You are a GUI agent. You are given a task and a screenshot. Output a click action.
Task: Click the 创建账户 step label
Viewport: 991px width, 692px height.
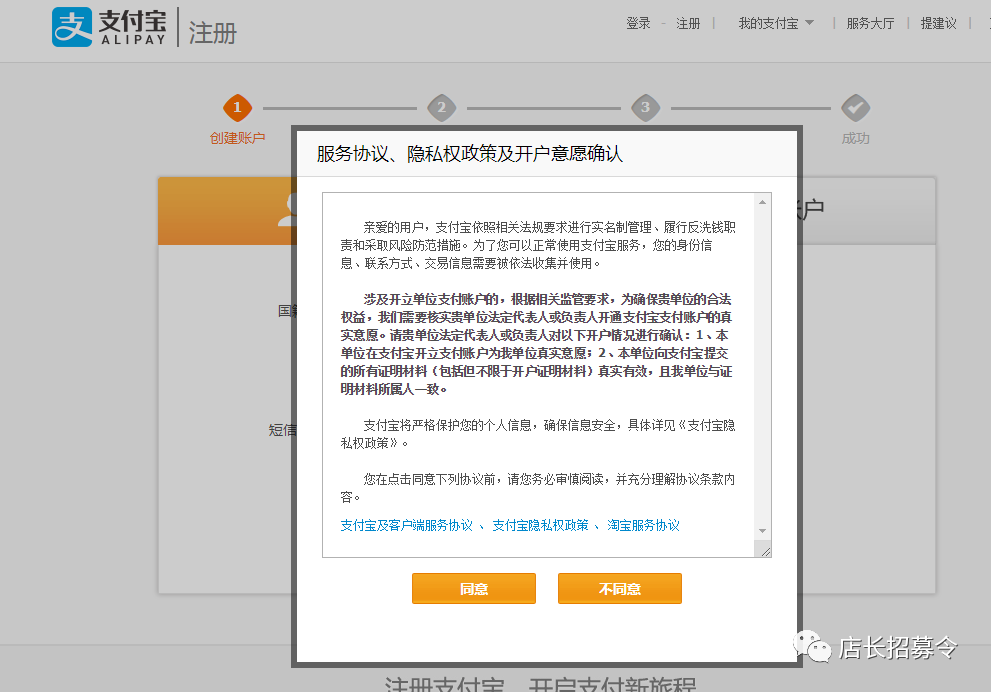pyautogui.click(x=238, y=138)
